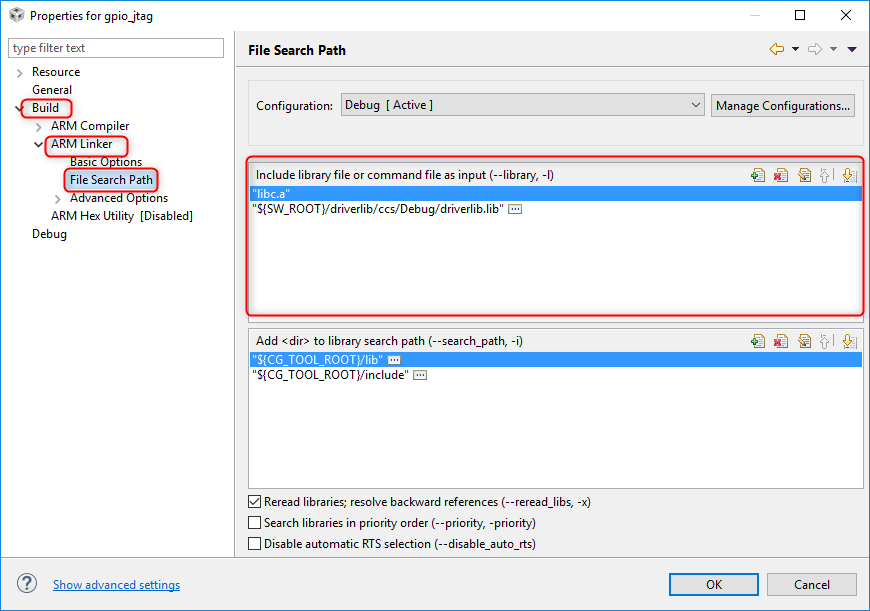
Task: Enable Search libraries in priority order
Action: tap(254, 523)
